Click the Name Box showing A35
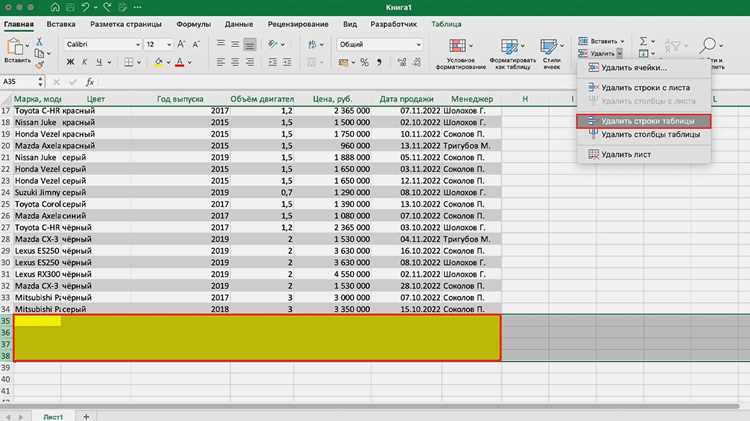Viewport: 750px width, 421px height. point(18,82)
